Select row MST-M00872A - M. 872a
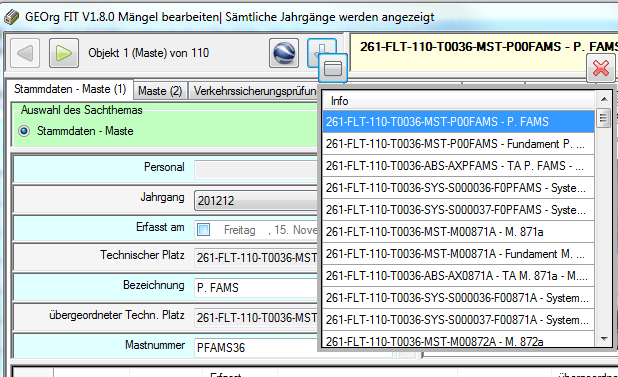Viewport: 618px width, 377px height. (458, 340)
